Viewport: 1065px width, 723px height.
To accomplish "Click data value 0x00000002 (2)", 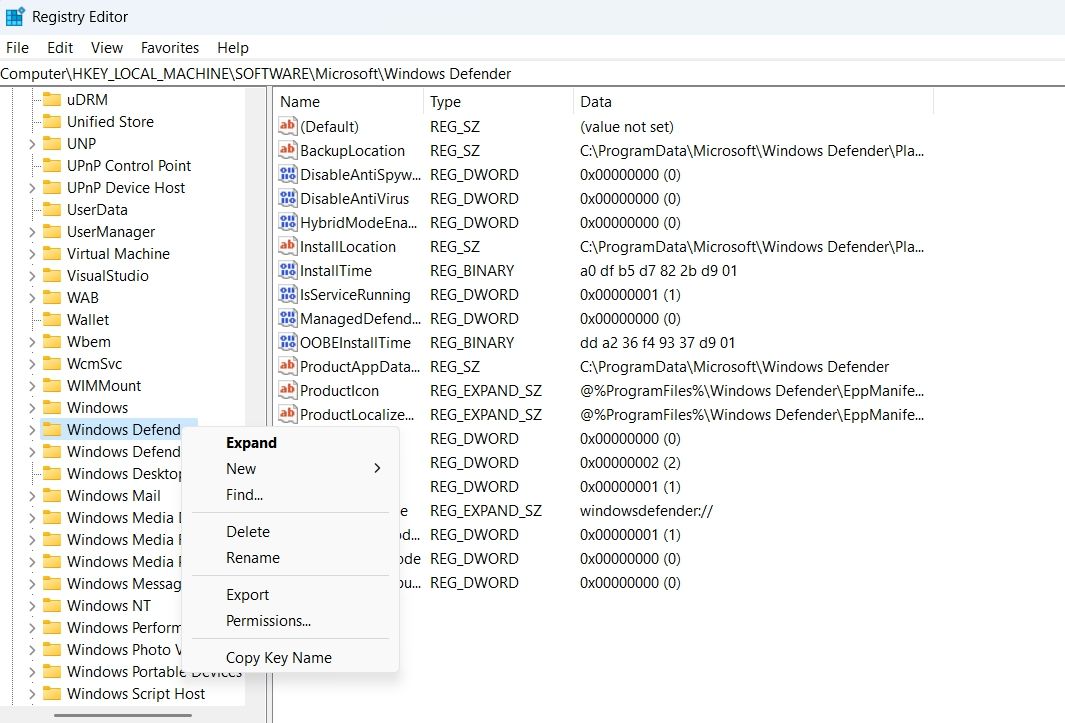I will pos(630,463).
